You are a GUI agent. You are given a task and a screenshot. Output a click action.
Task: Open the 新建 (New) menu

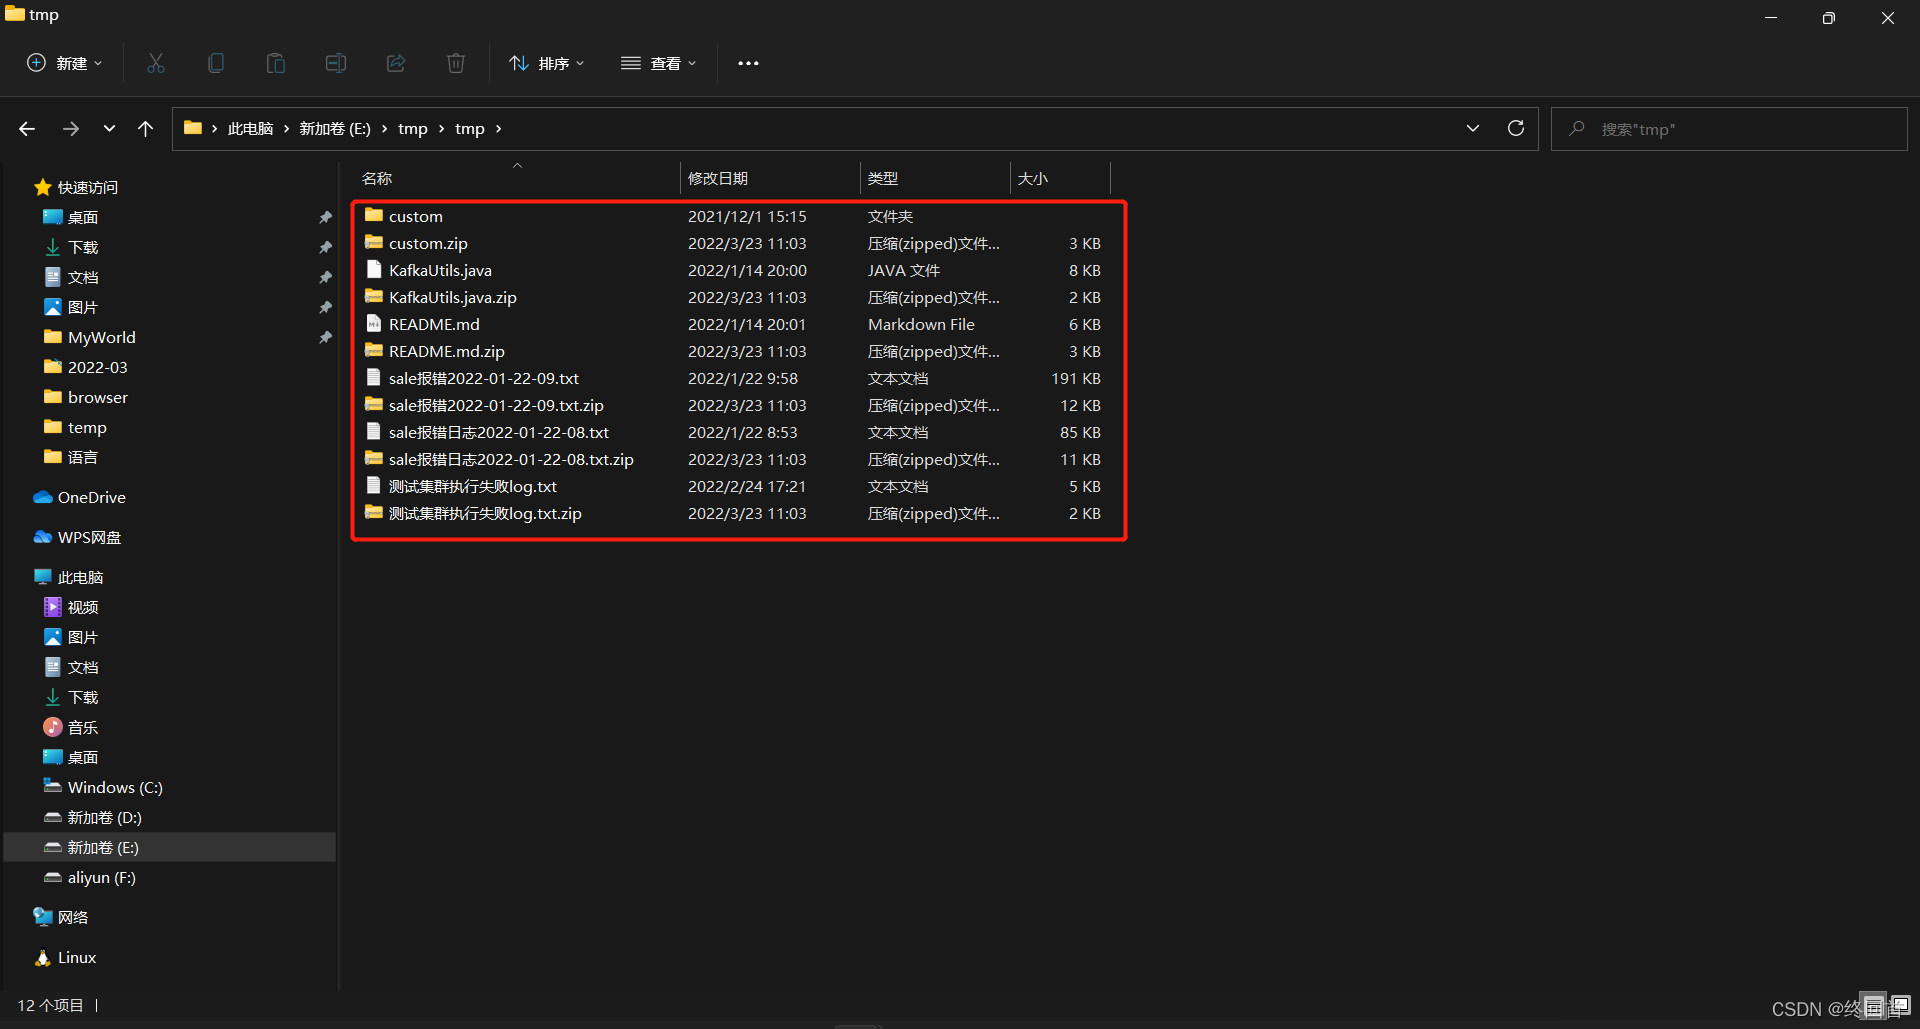tap(65, 63)
